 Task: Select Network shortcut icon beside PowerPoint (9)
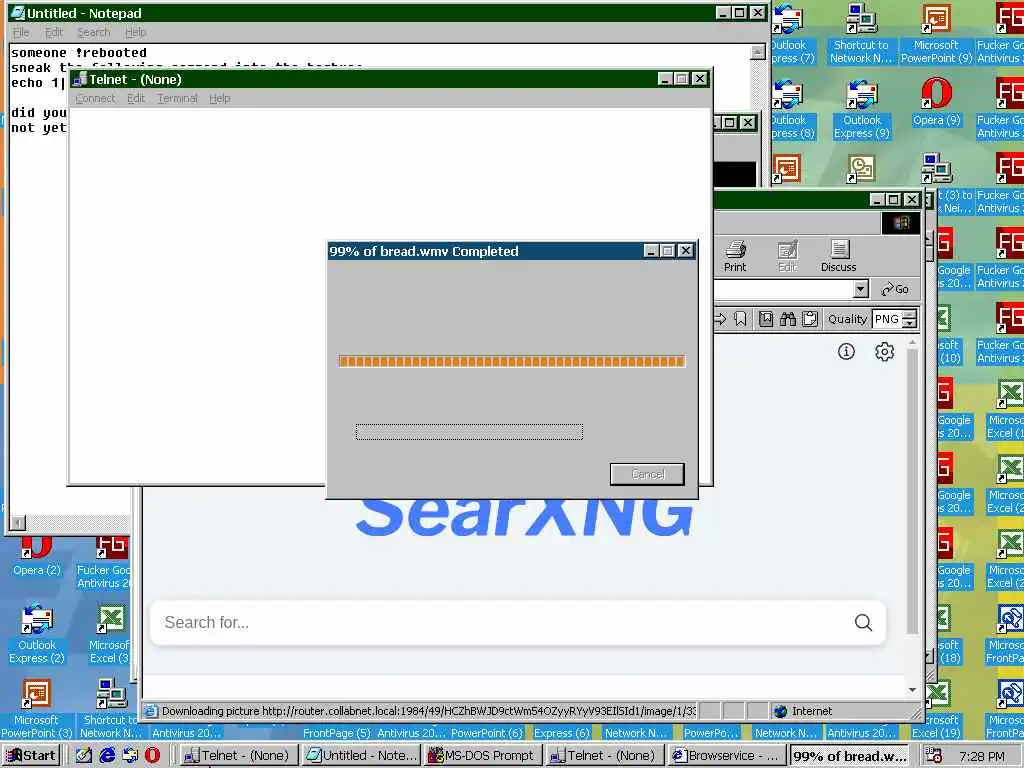861,34
